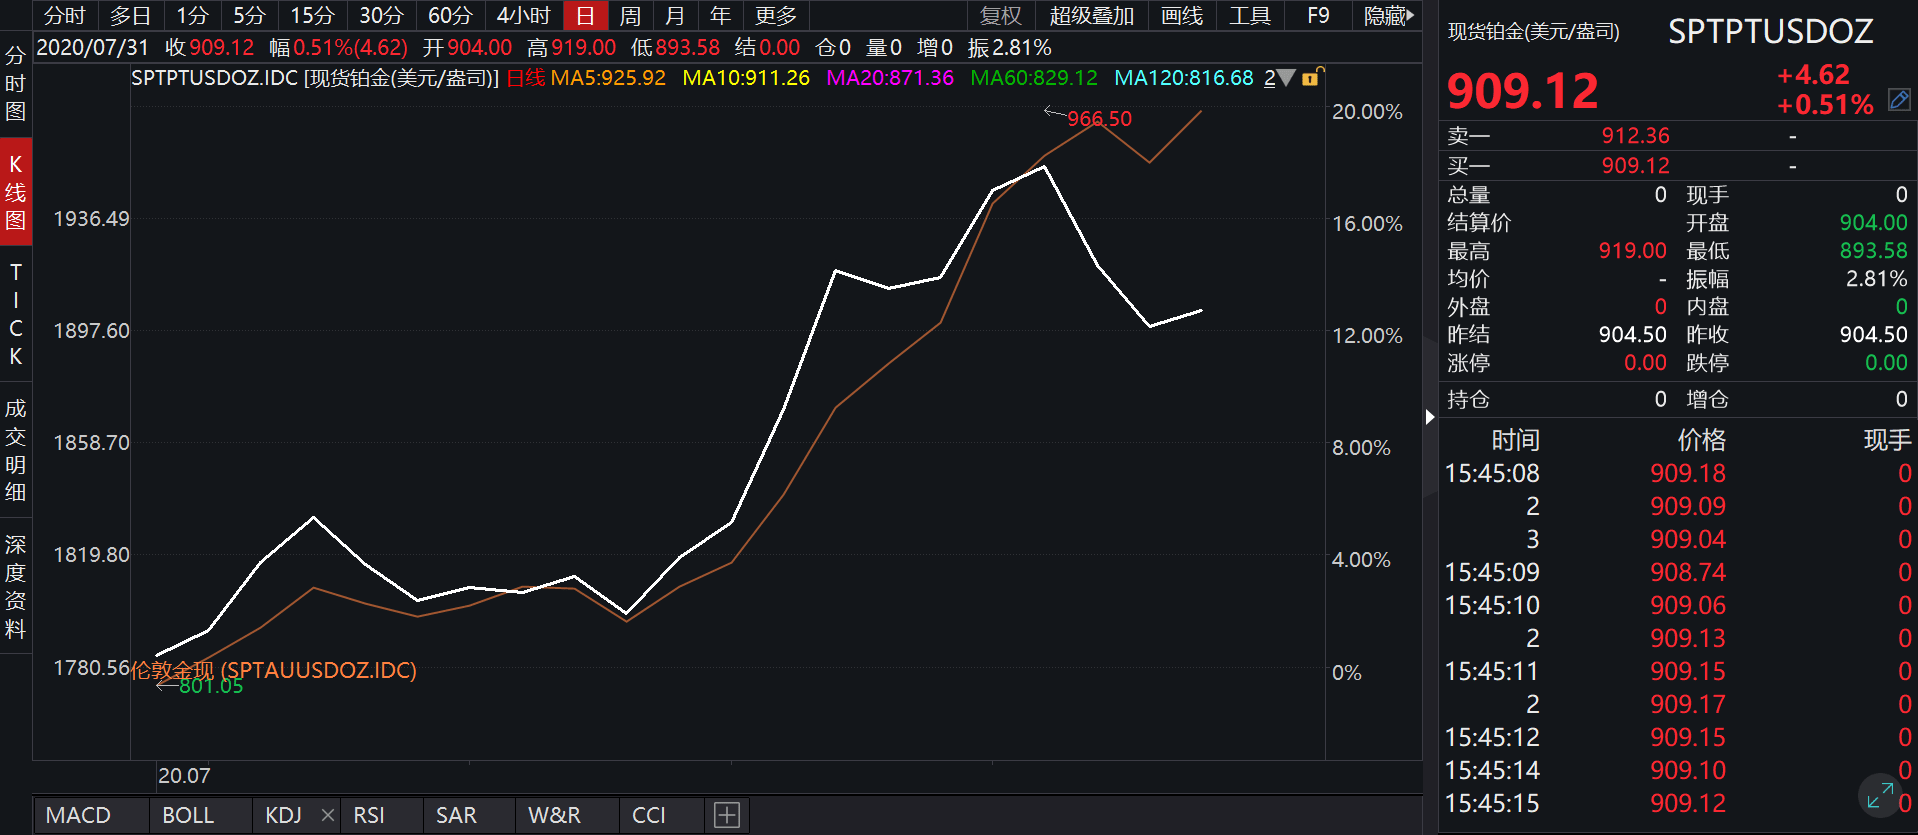
Task: Click the 伦敦金现 (SPTAUUSDOZ.IDC) overlay label
Action: click(274, 670)
